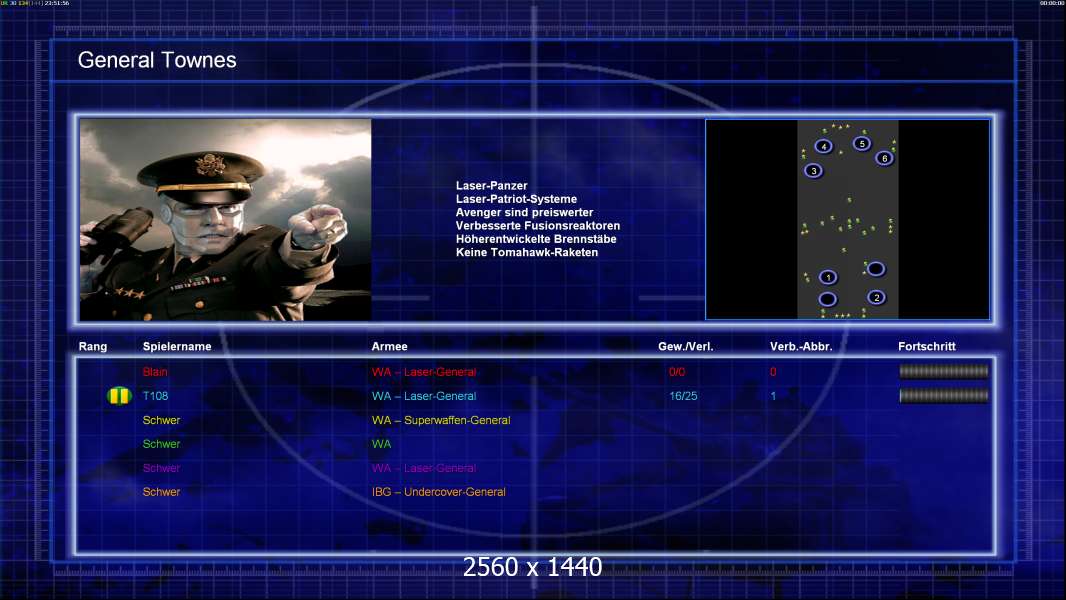Screen dimensions: 1066x600
Task: Click the Spielername column header
Action: (177, 347)
